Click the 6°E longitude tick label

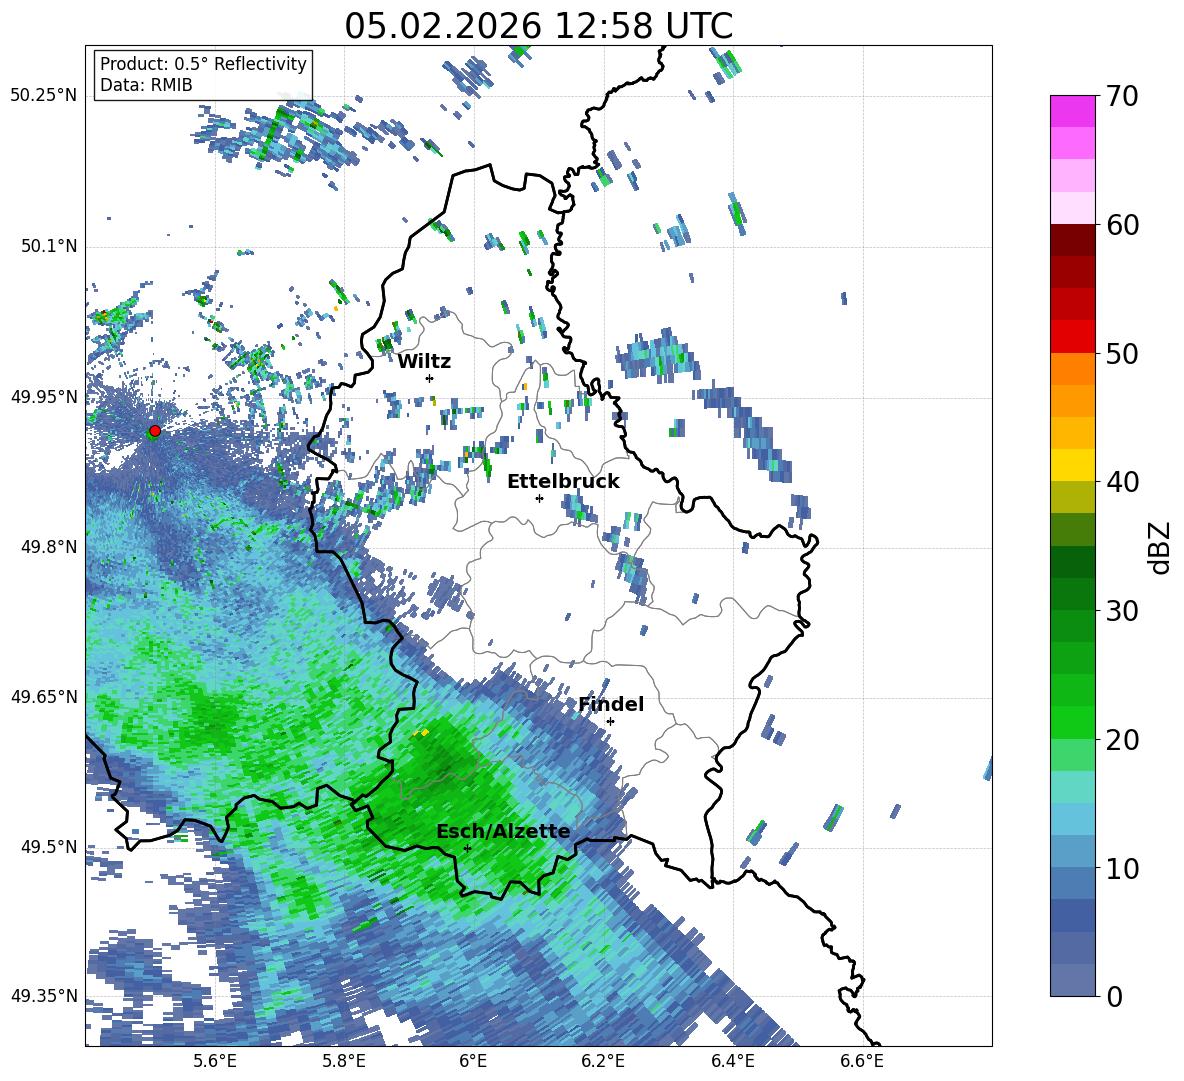click(x=473, y=1061)
